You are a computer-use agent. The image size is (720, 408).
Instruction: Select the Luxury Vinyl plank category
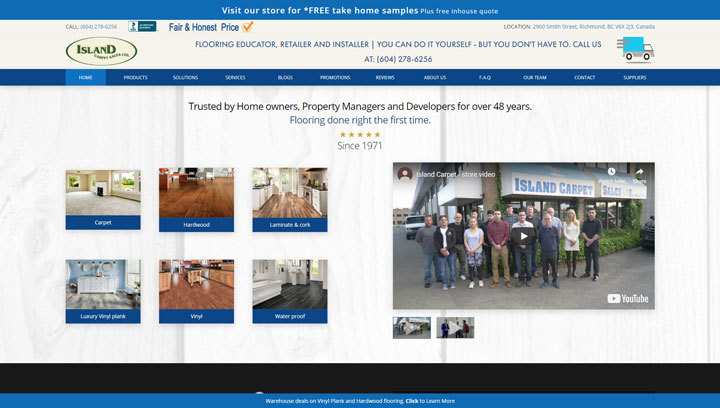pos(103,291)
